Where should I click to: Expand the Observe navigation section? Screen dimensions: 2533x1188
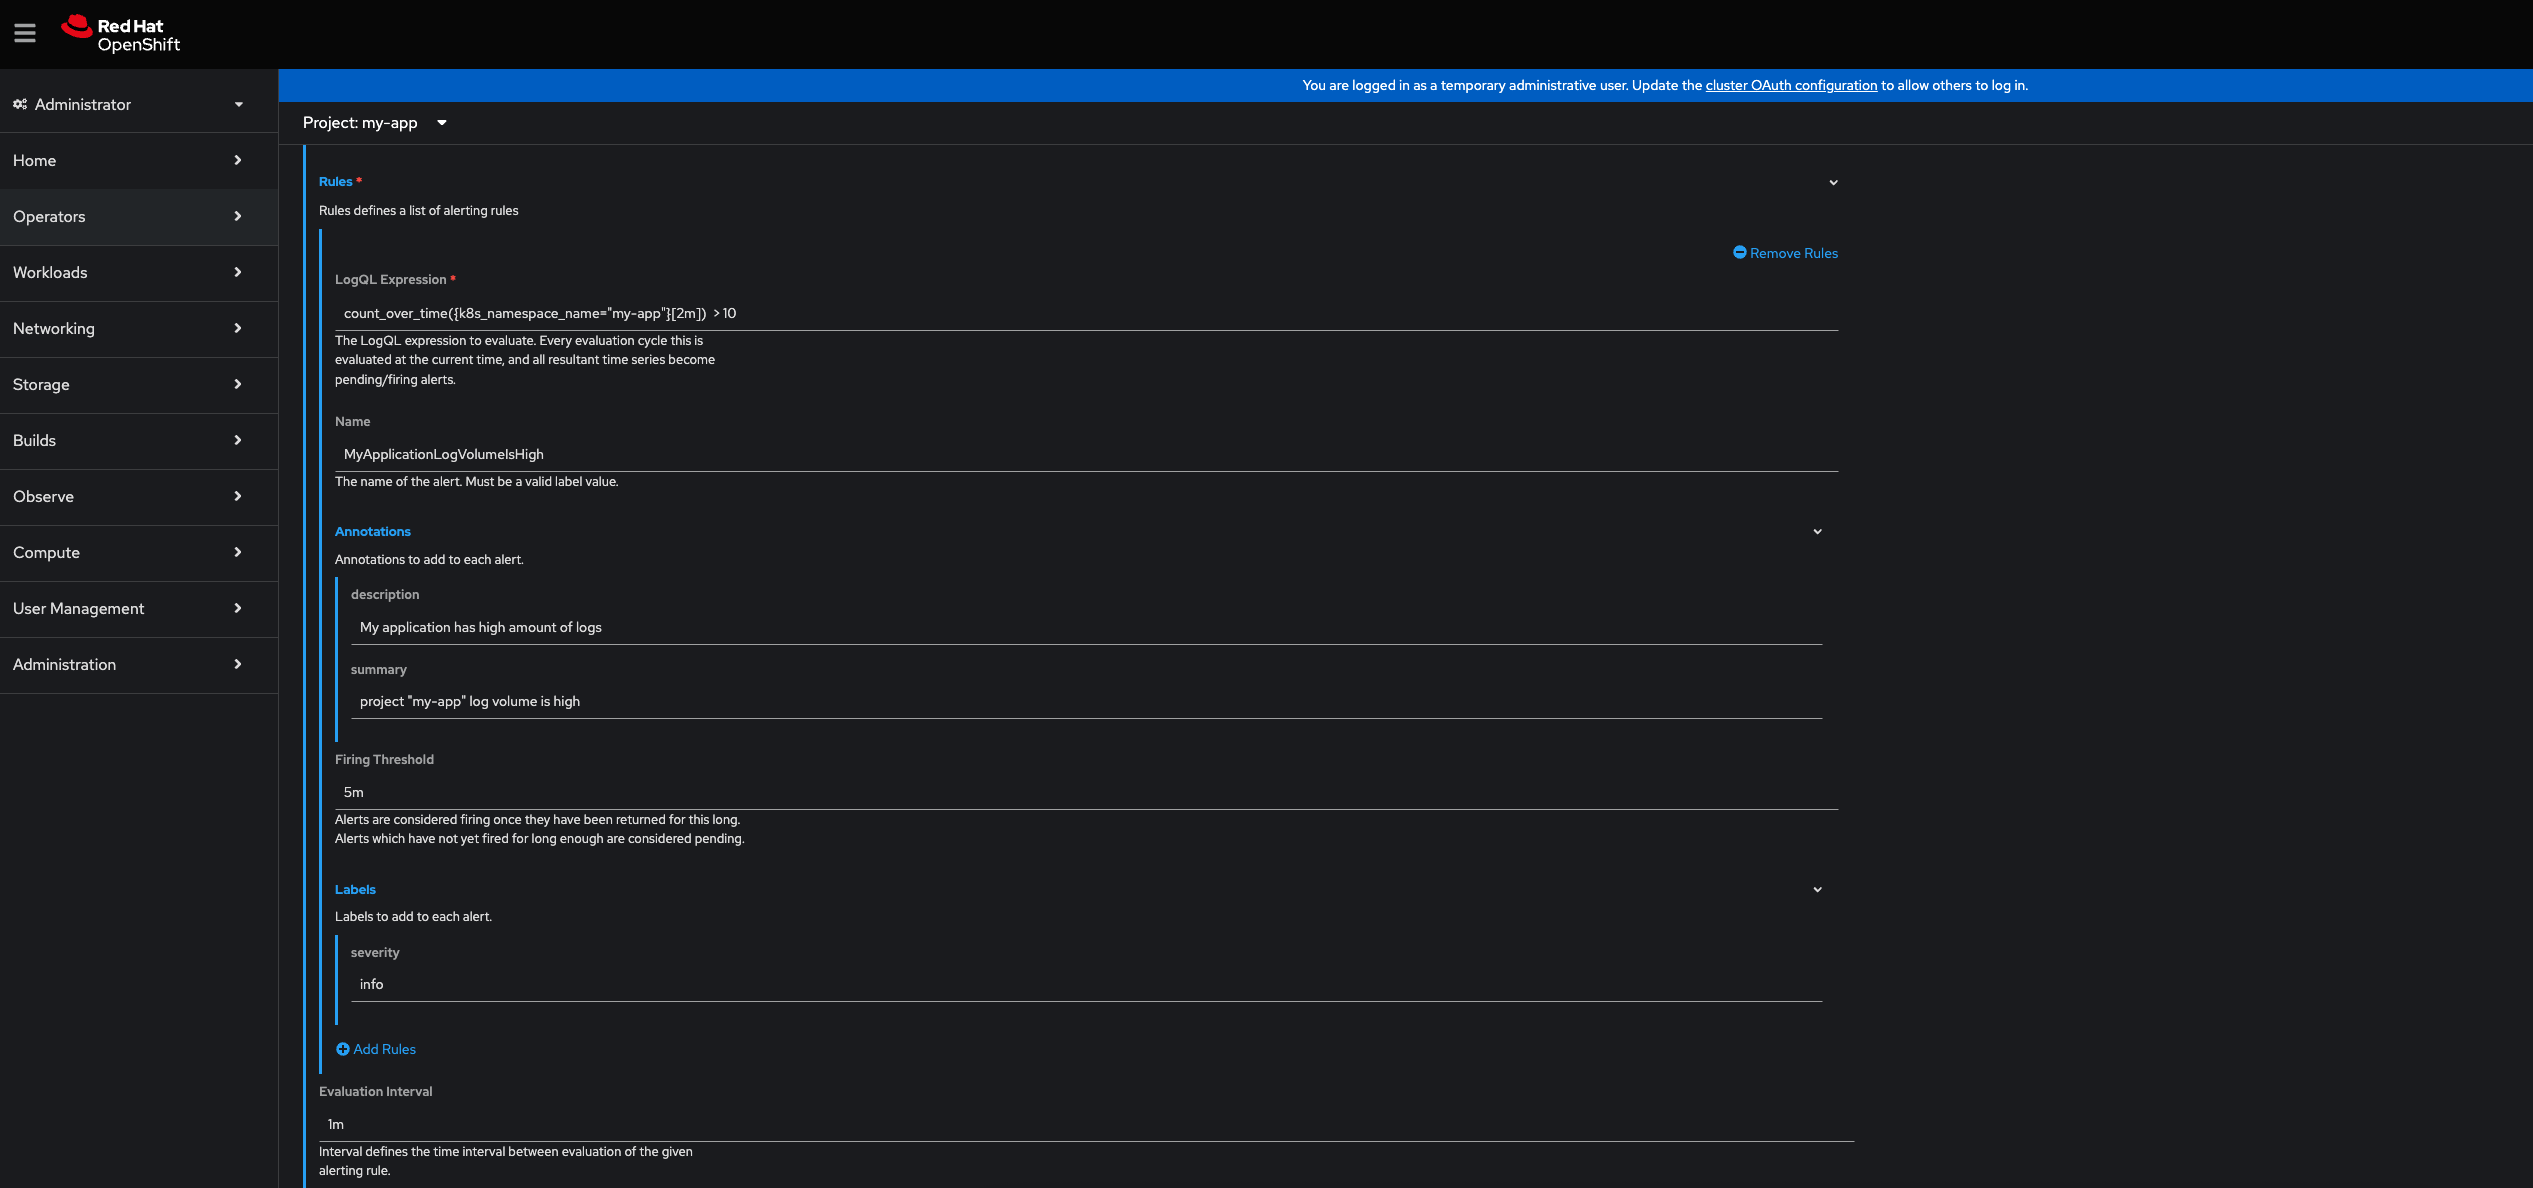tap(130, 497)
